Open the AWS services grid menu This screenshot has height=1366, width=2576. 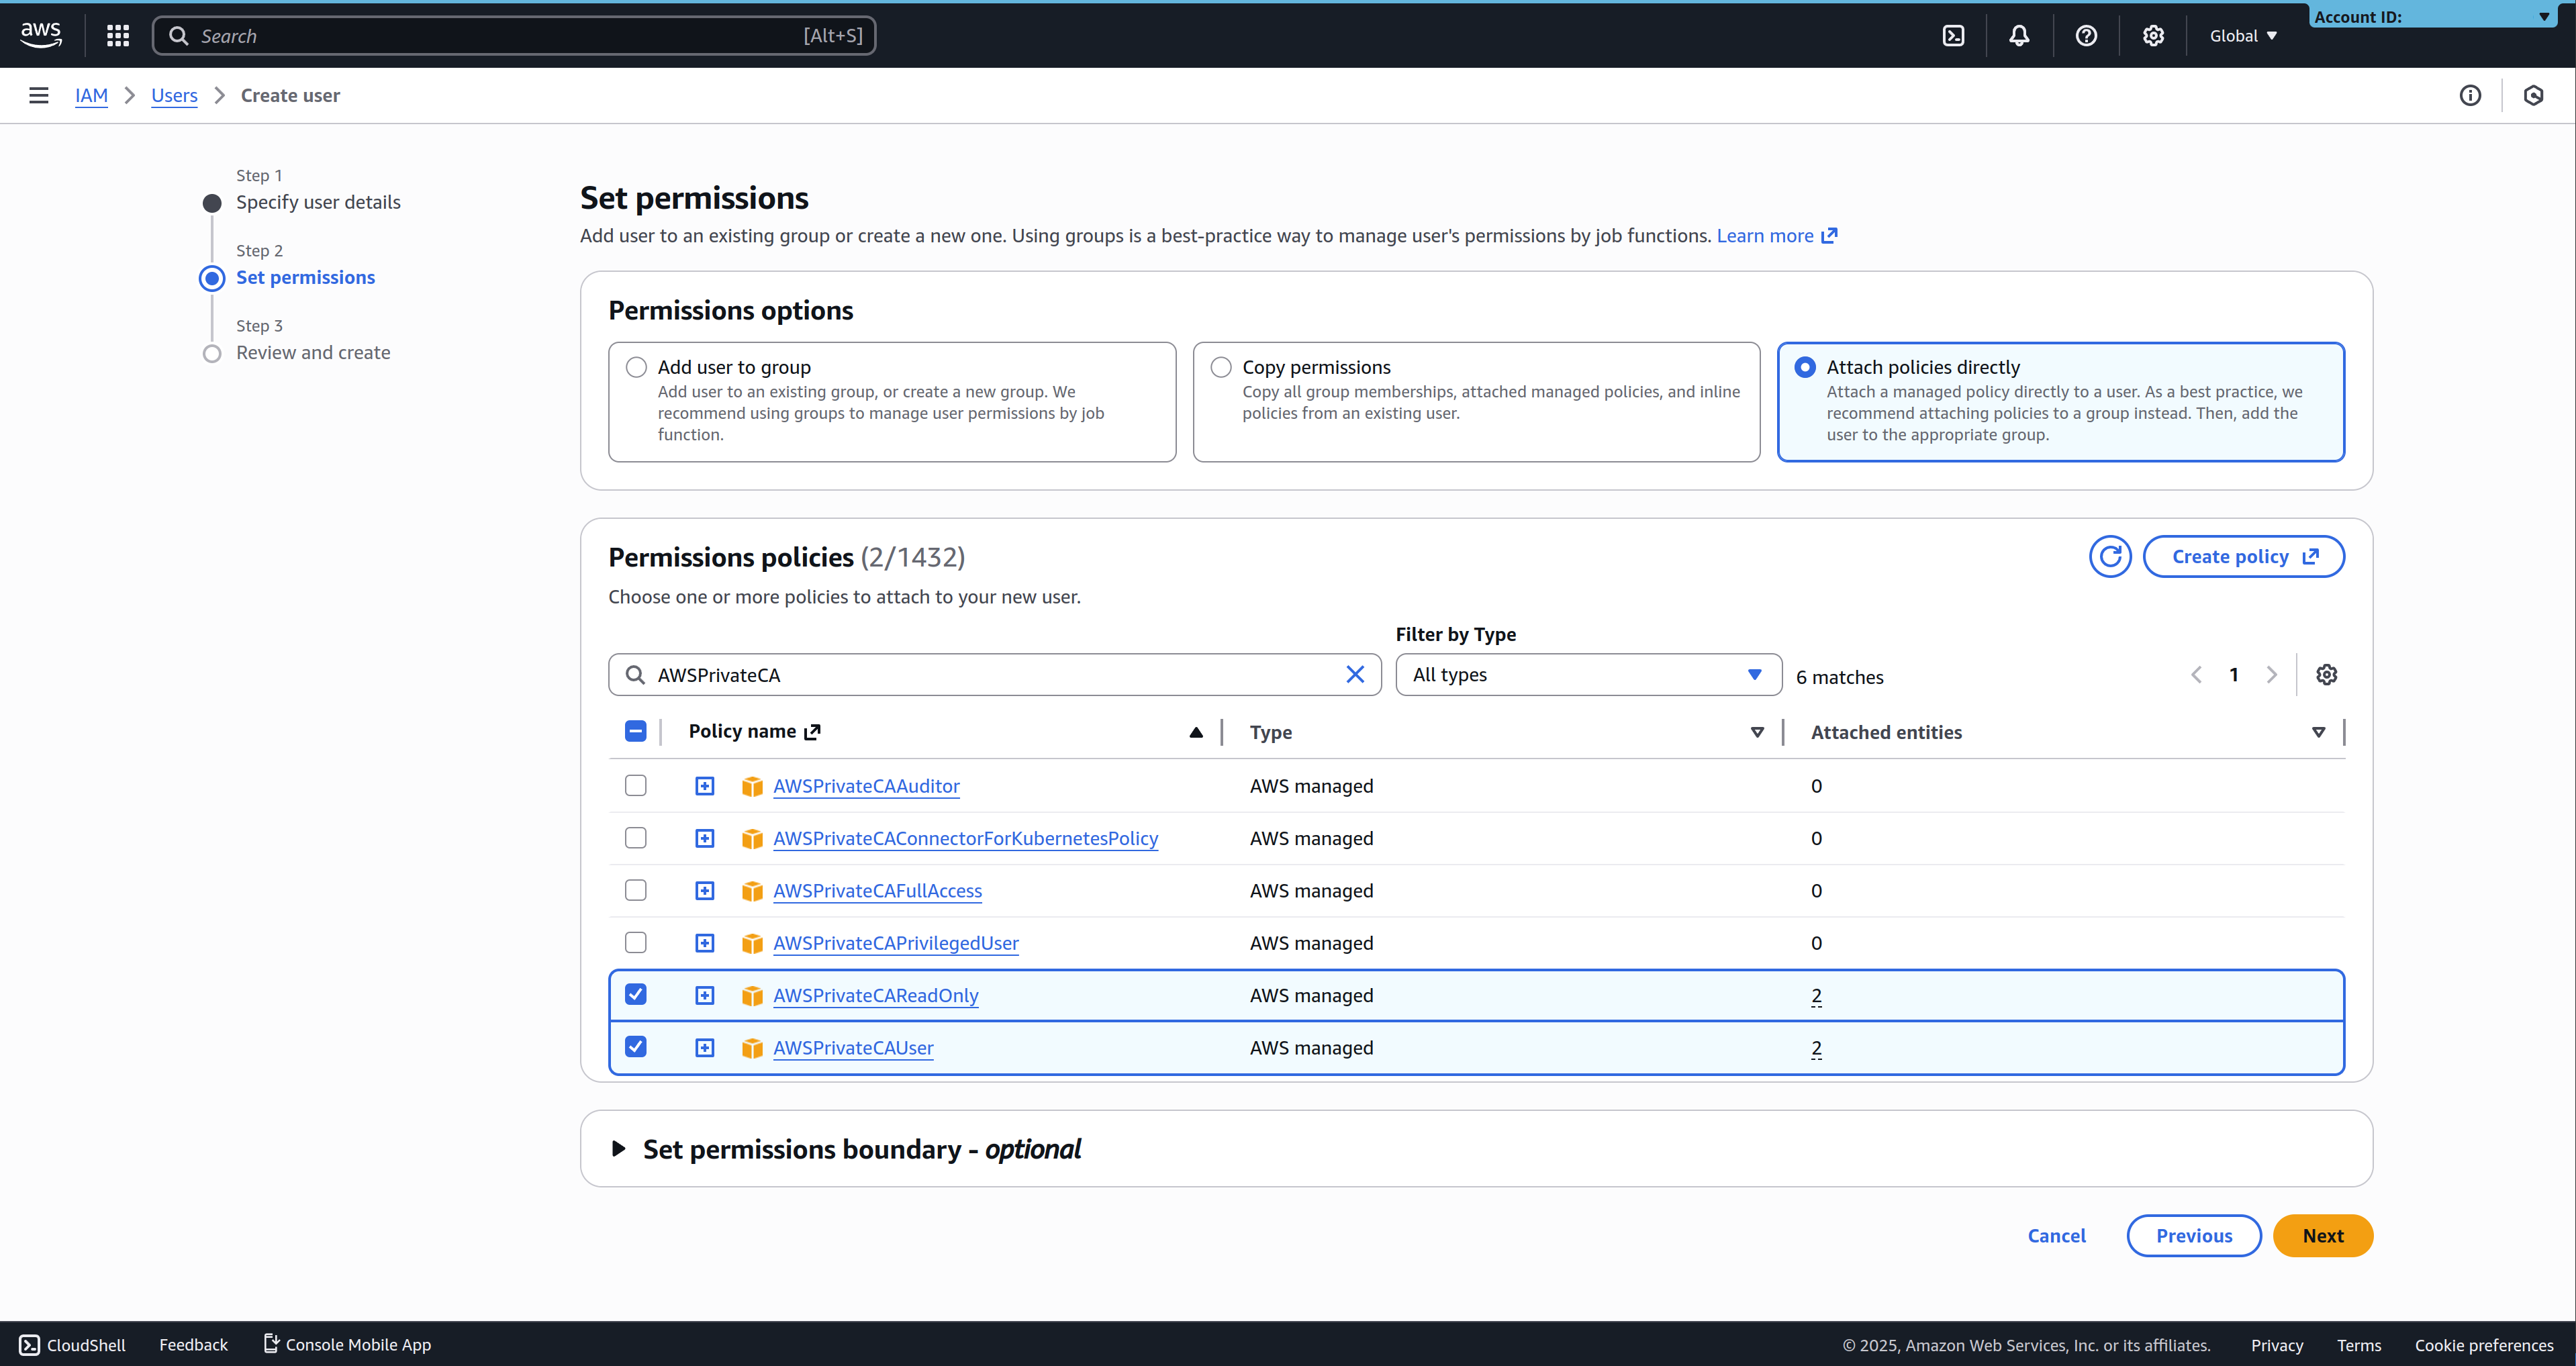click(118, 36)
